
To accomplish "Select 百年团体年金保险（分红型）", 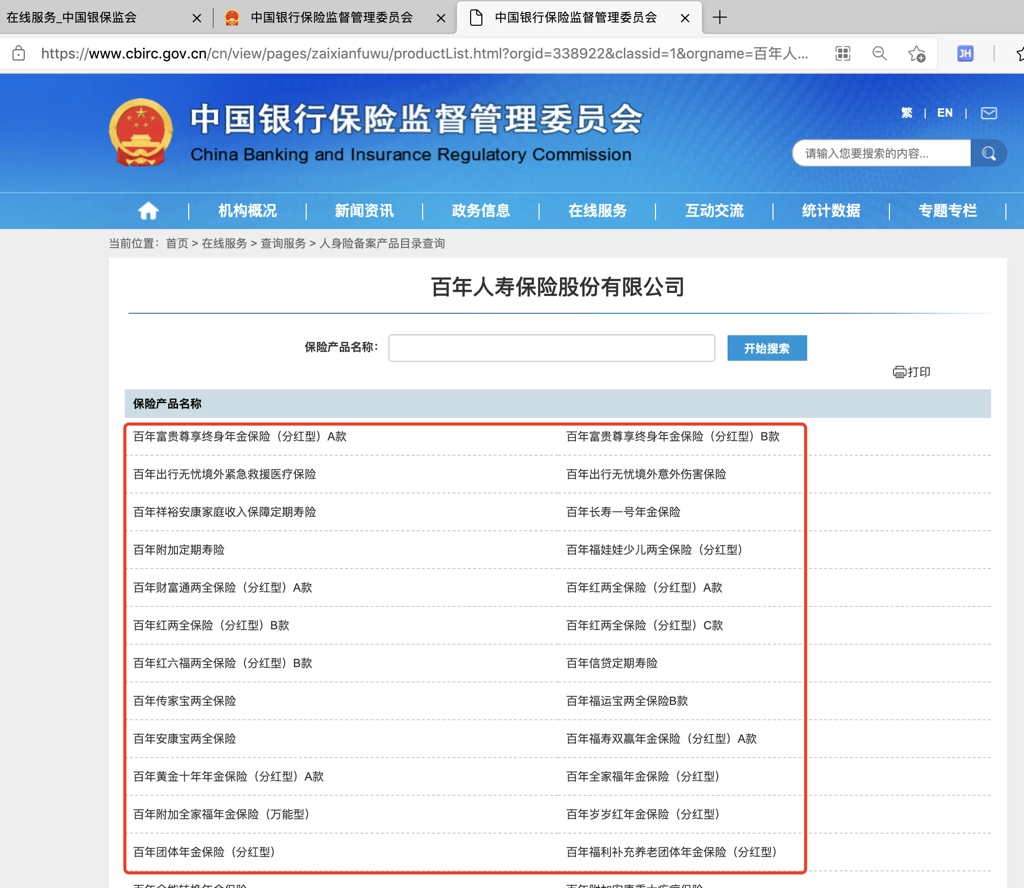I will (x=206, y=853).
